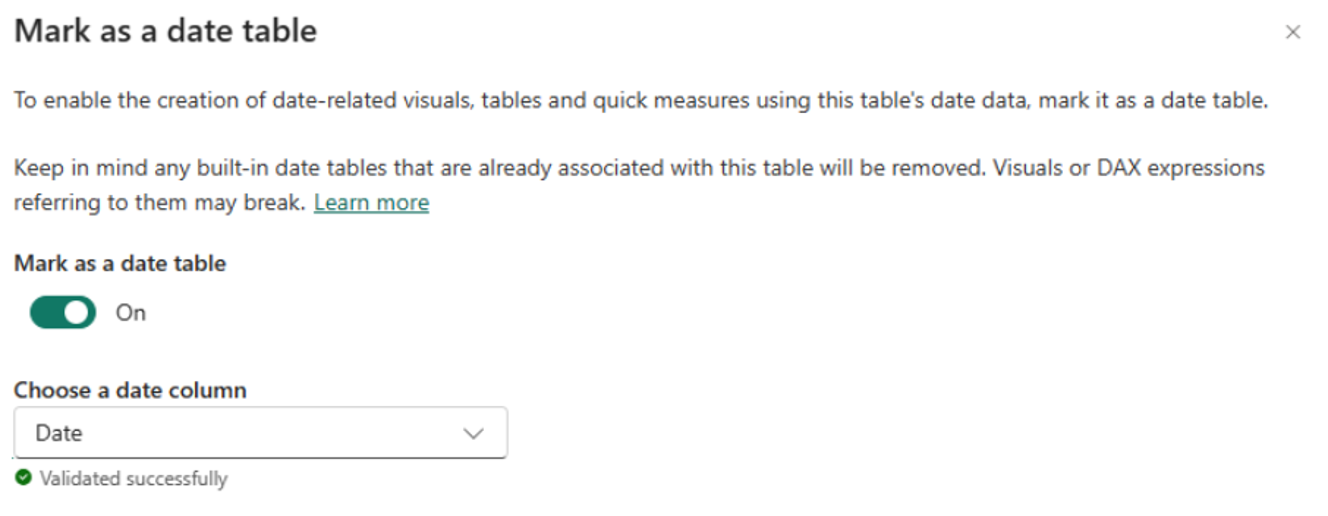This screenshot has width=1328, height=516.
Task: Dismiss the dialog with the X icon
Action: point(1293,33)
